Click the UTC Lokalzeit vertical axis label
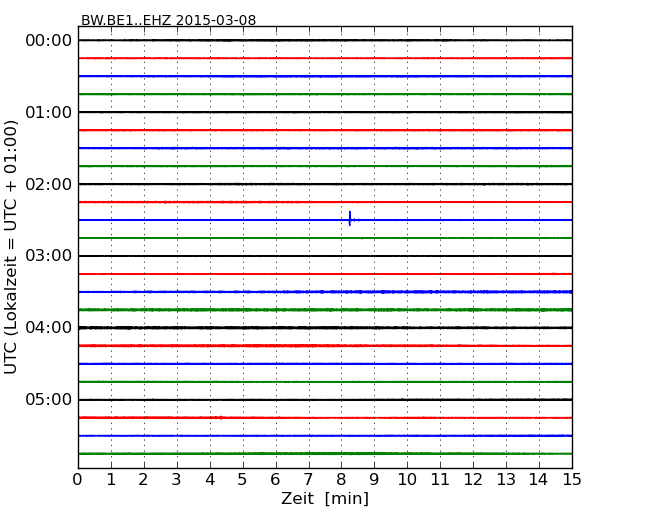650x520 pixels. pos(10,247)
